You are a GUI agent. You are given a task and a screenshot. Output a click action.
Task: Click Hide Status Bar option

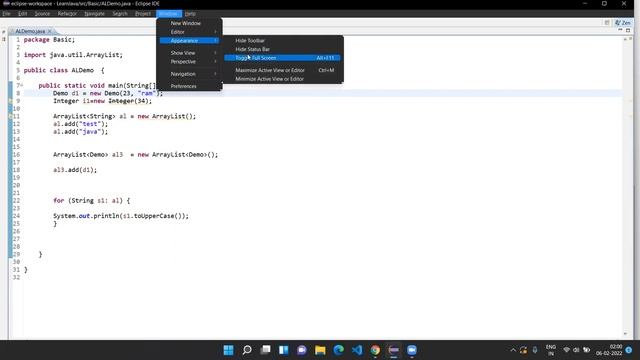[282, 49]
